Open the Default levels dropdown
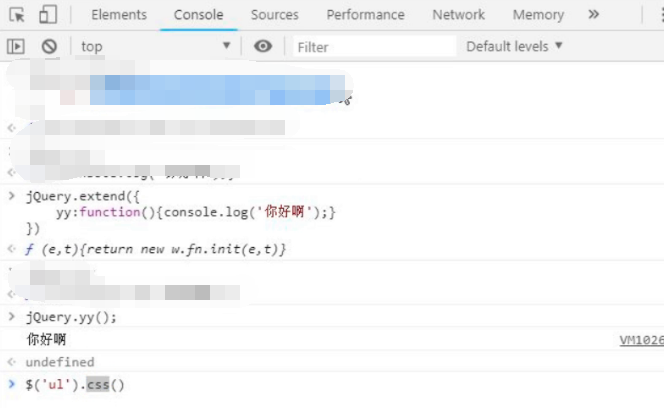This screenshot has height=408, width=664. [x=514, y=46]
